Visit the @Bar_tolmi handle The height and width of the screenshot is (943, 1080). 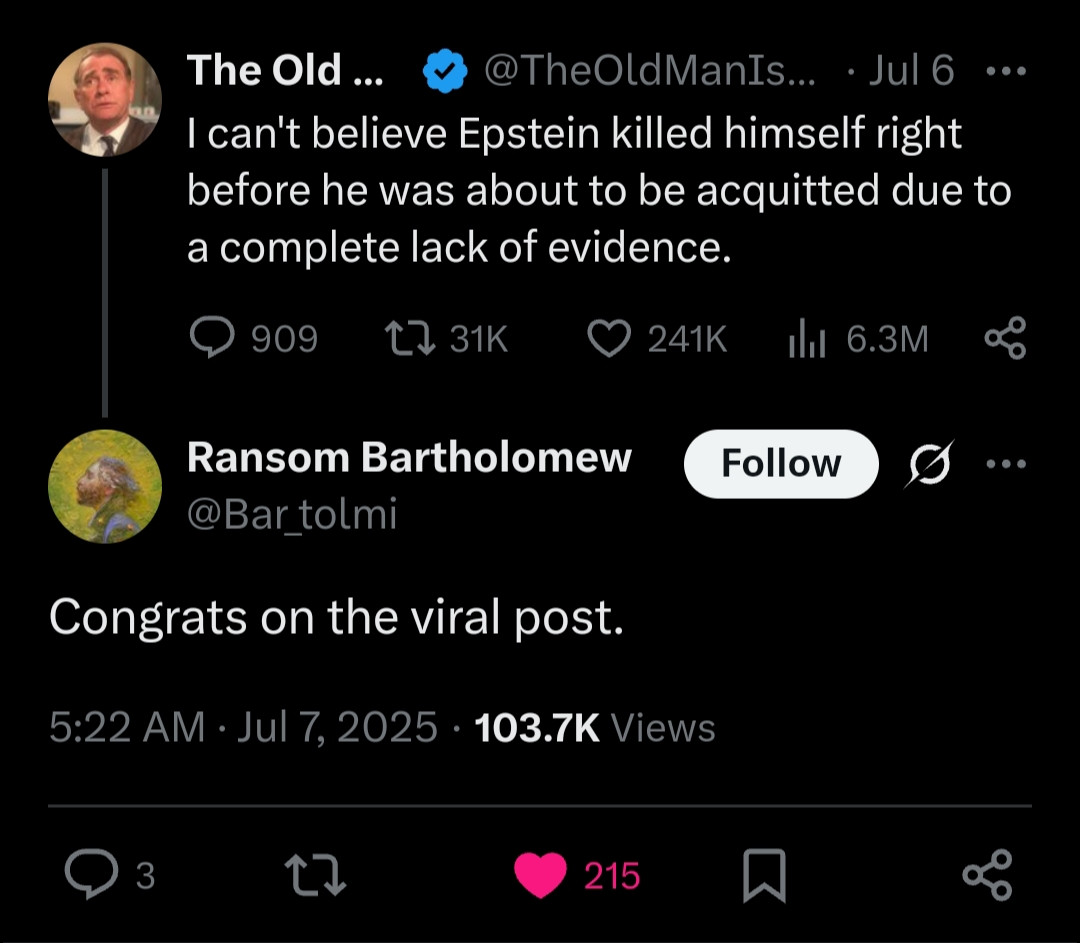(x=292, y=514)
